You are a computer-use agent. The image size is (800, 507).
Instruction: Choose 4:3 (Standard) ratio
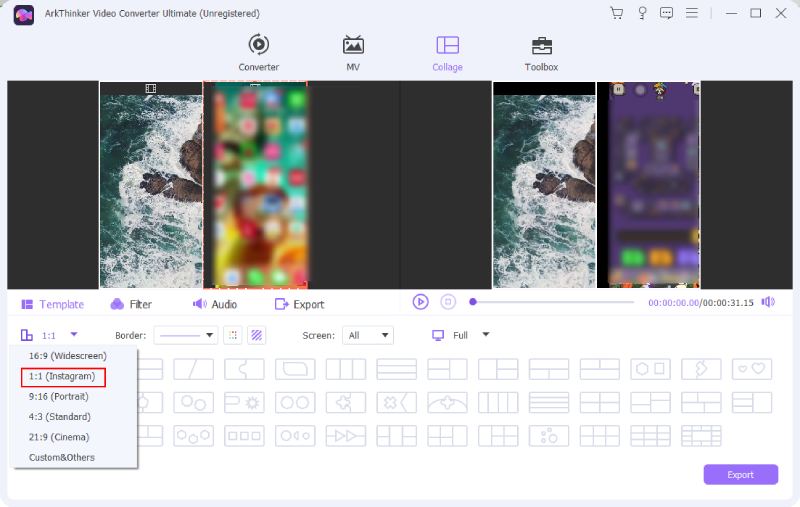click(x=60, y=417)
